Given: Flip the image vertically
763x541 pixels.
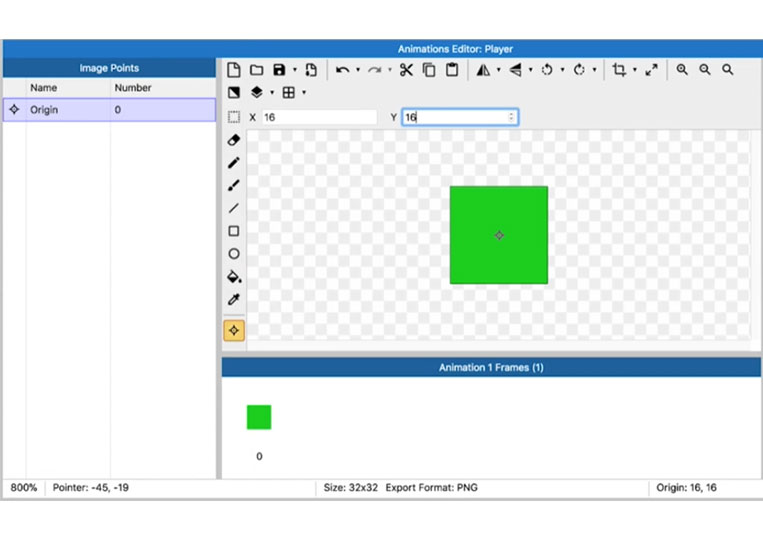Looking at the screenshot, I should [515, 70].
